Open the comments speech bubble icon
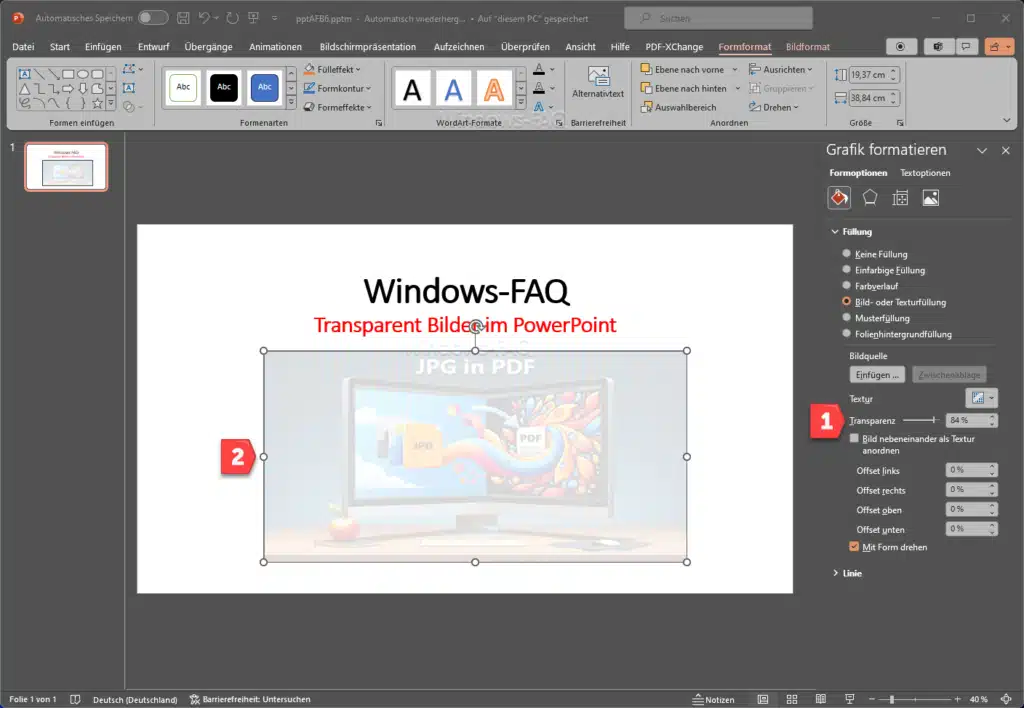This screenshot has height=708, width=1024. coord(966,47)
